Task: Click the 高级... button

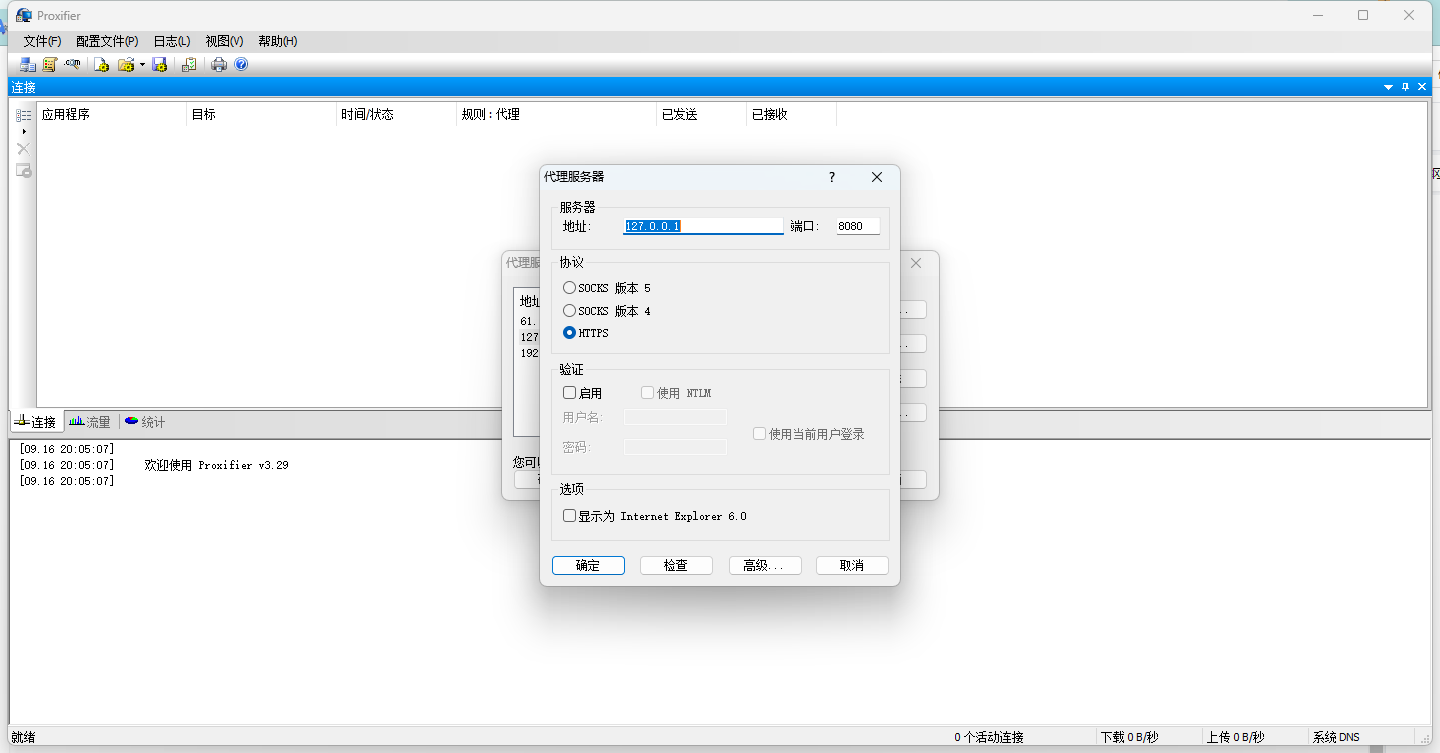Action: tap(765, 565)
